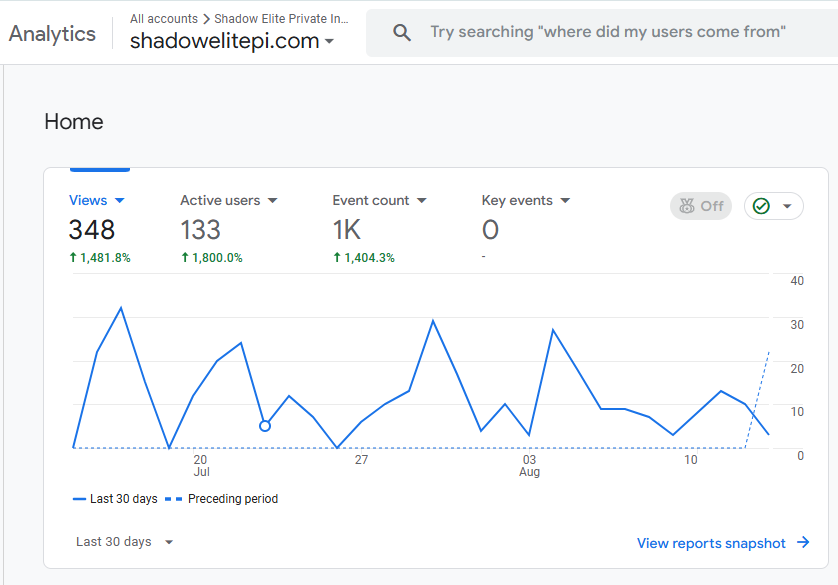This screenshot has width=838, height=585.
Task: Click the magnifying glass search icon
Action: [x=402, y=33]
